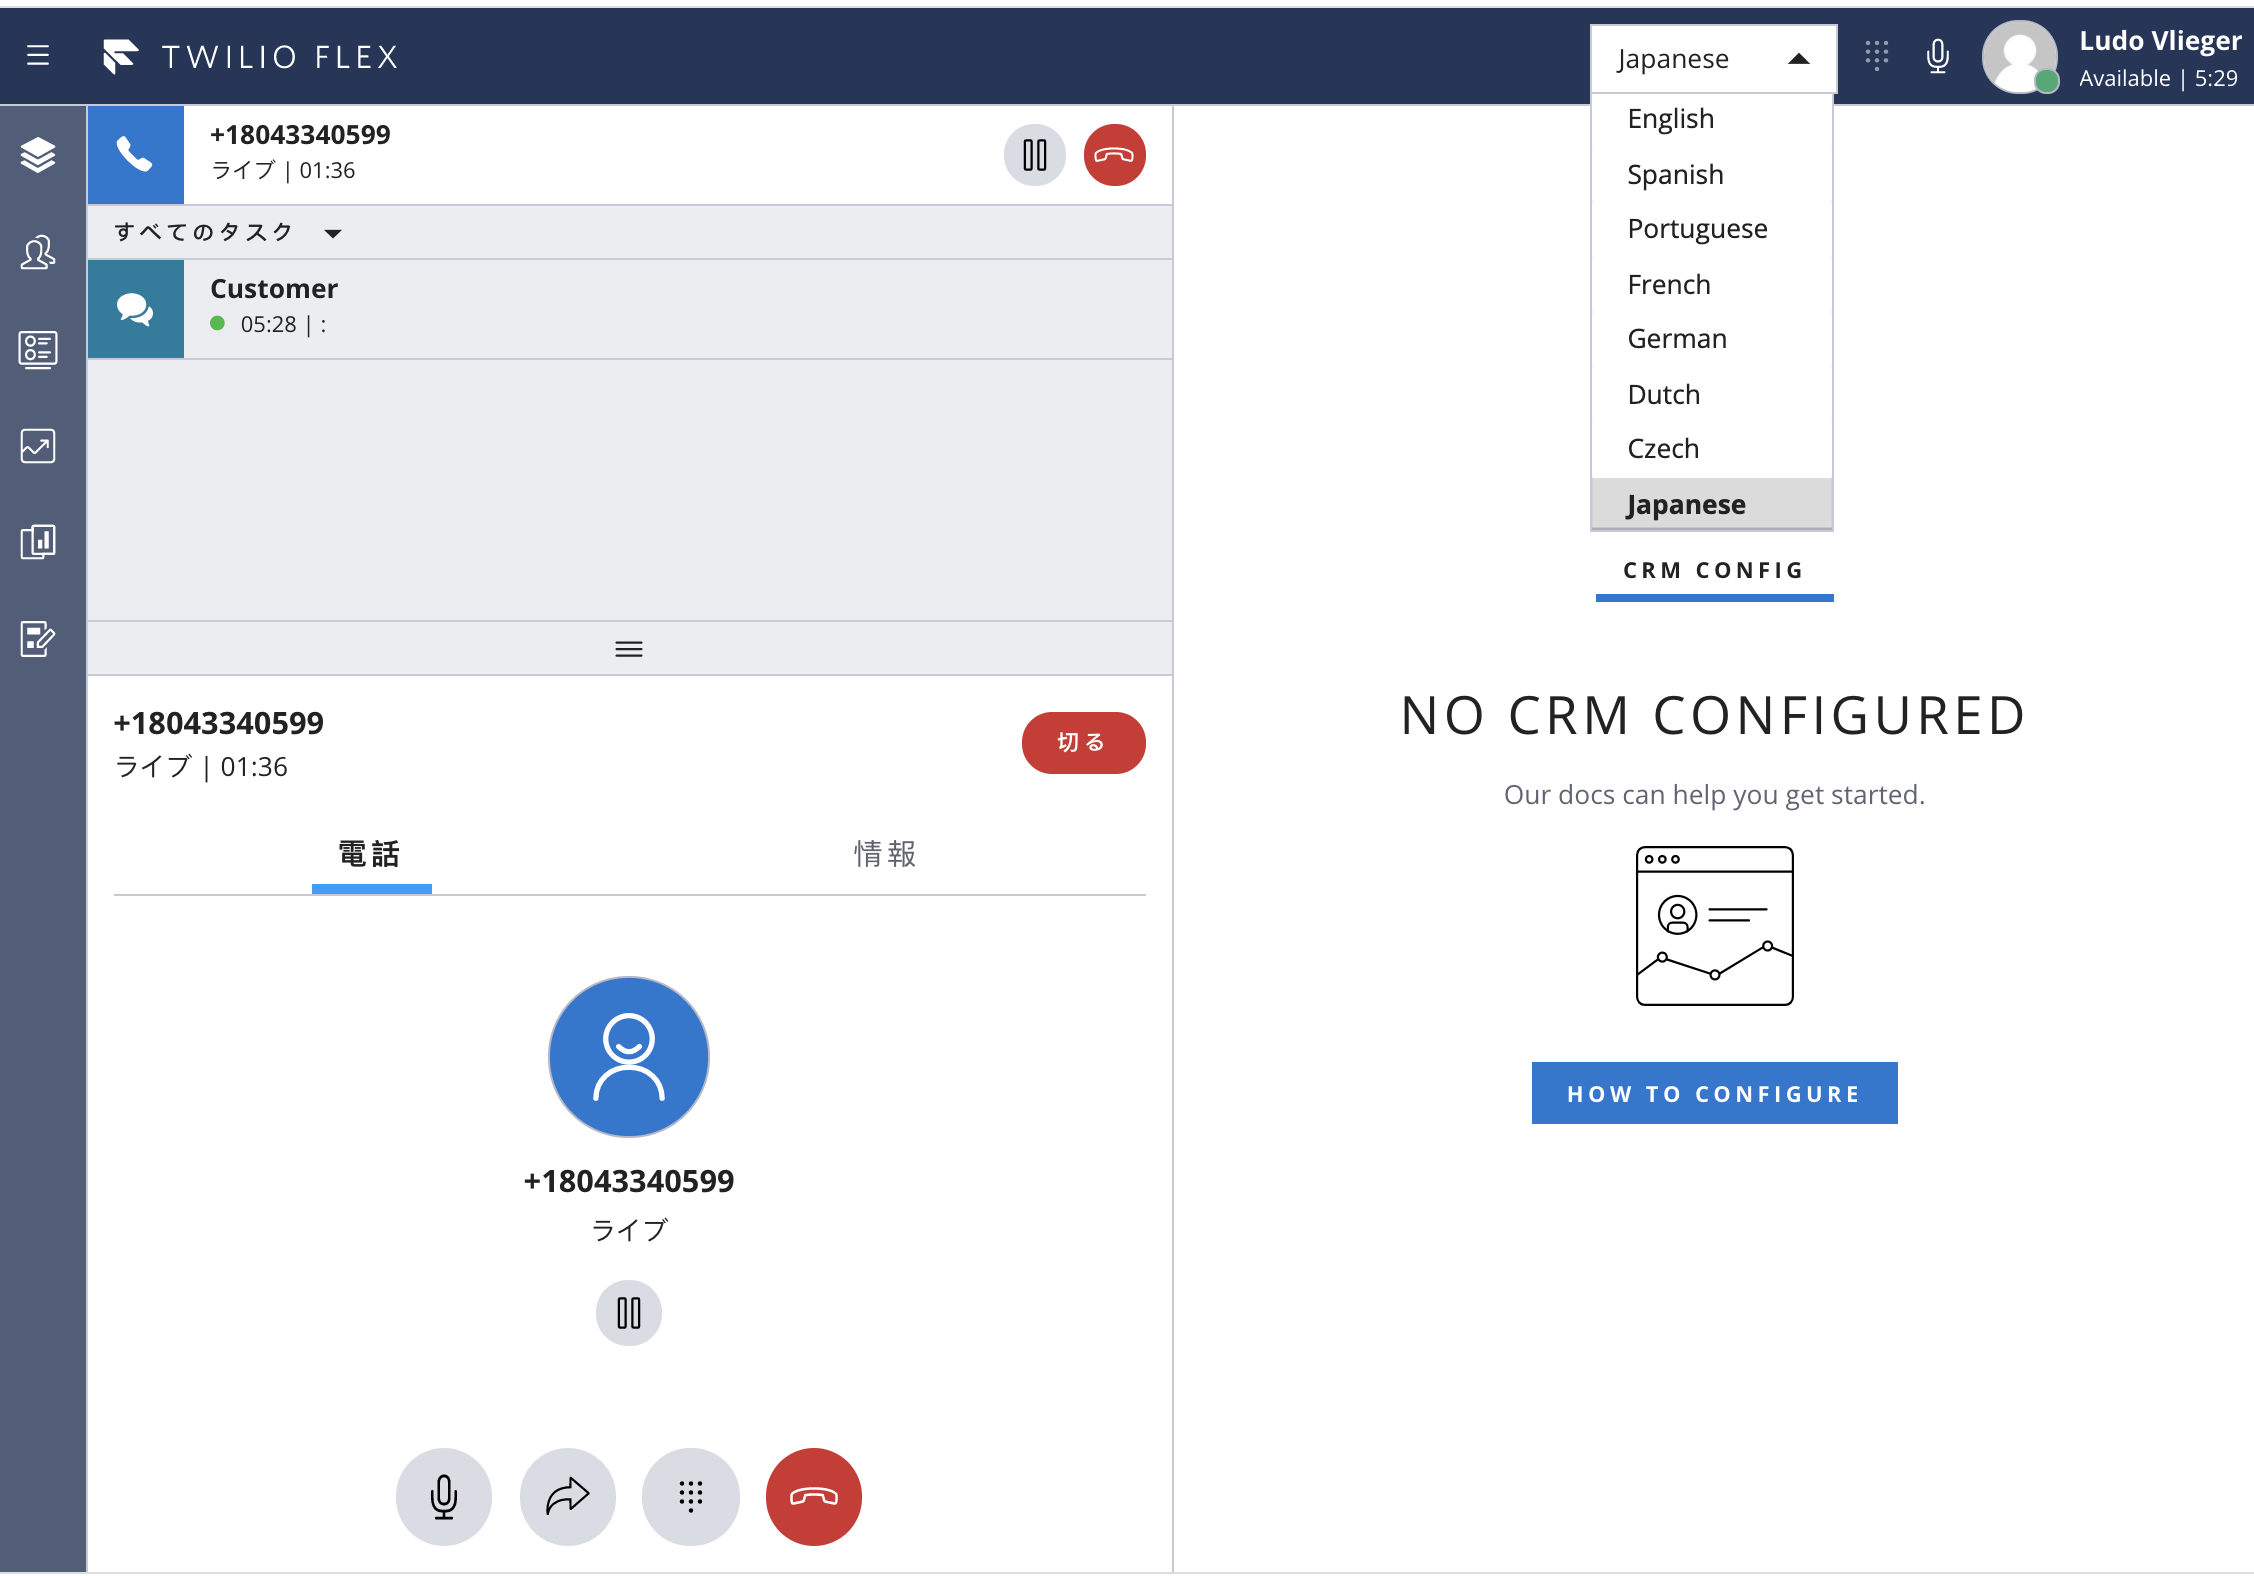Open the Teams view icon in sidebar

tap(38, 252)
